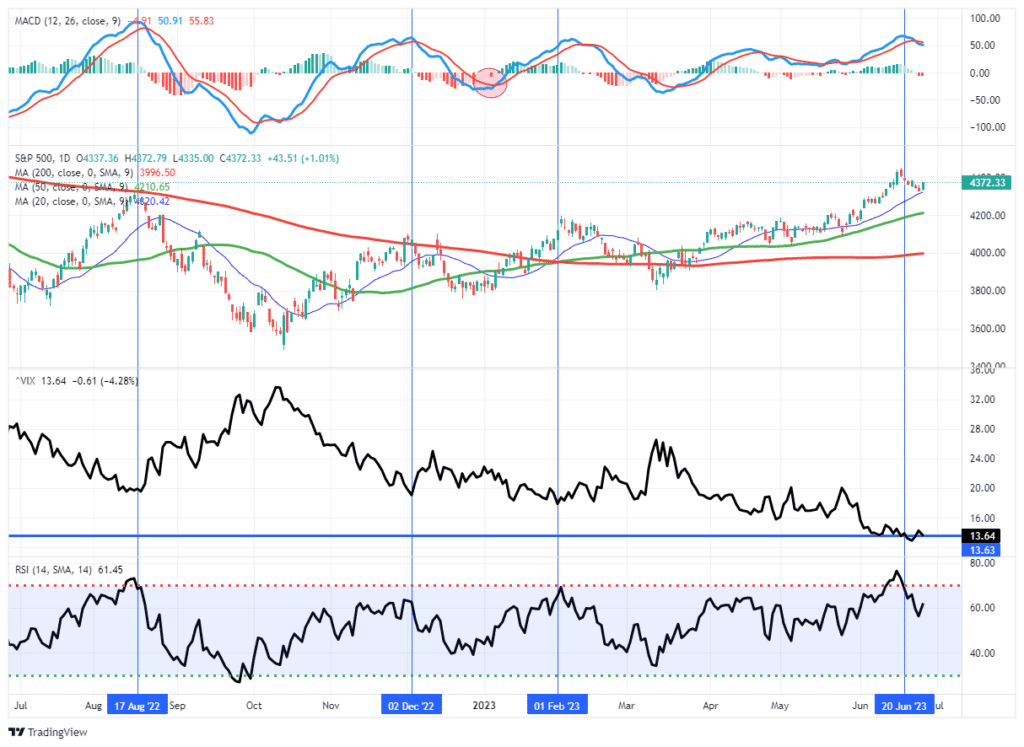Viewport: 1024px width, 747px height.
Task: Click the green 4372.33 price label
Action: 987,182
